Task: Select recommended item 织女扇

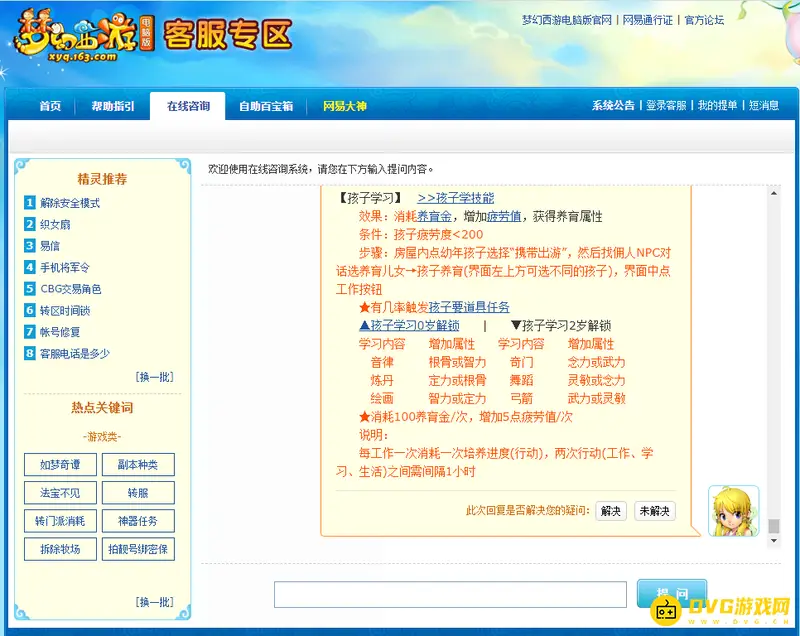Action: point(55,224)
